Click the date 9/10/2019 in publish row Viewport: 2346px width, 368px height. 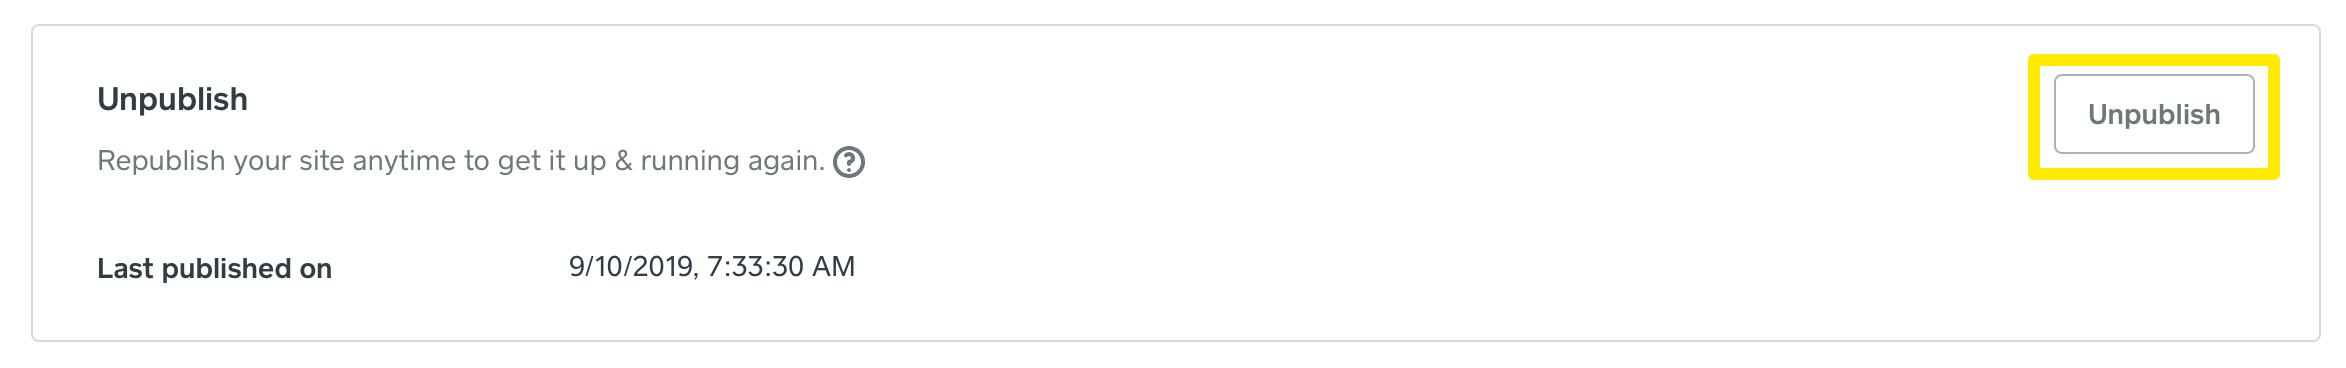pos(631,266)
